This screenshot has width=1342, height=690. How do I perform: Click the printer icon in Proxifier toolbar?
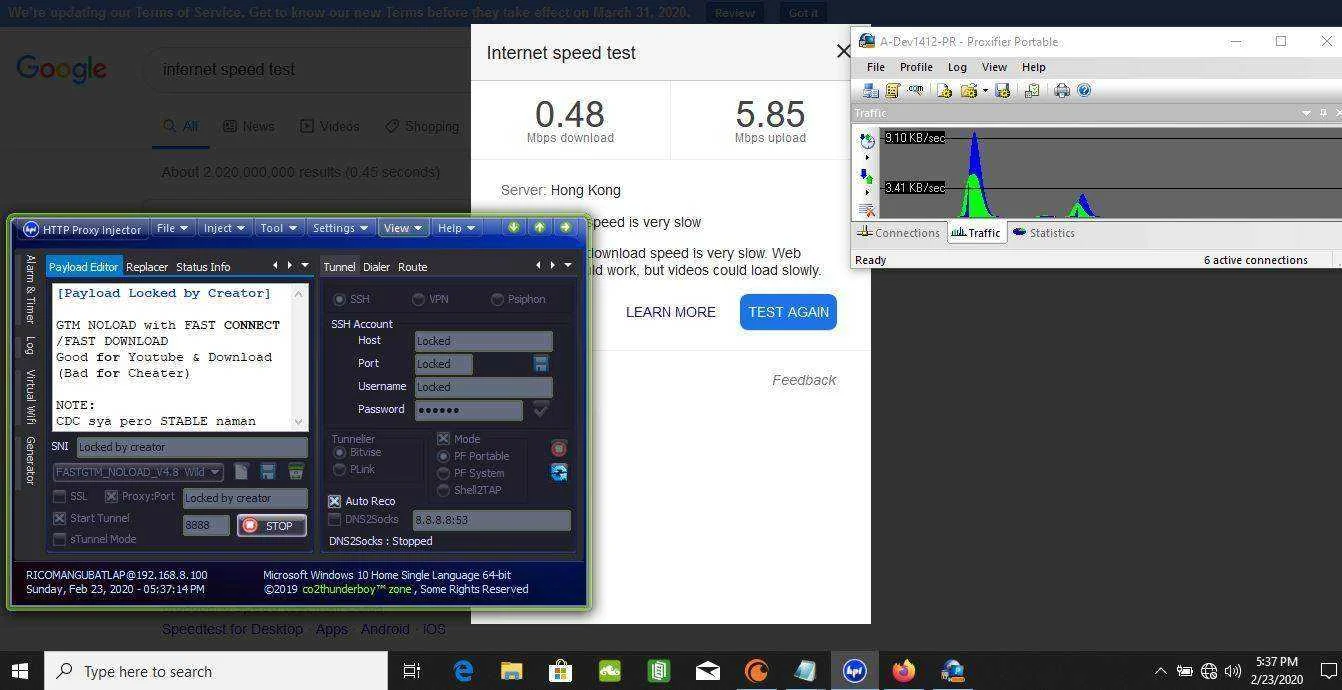(x=1062, y=90)
